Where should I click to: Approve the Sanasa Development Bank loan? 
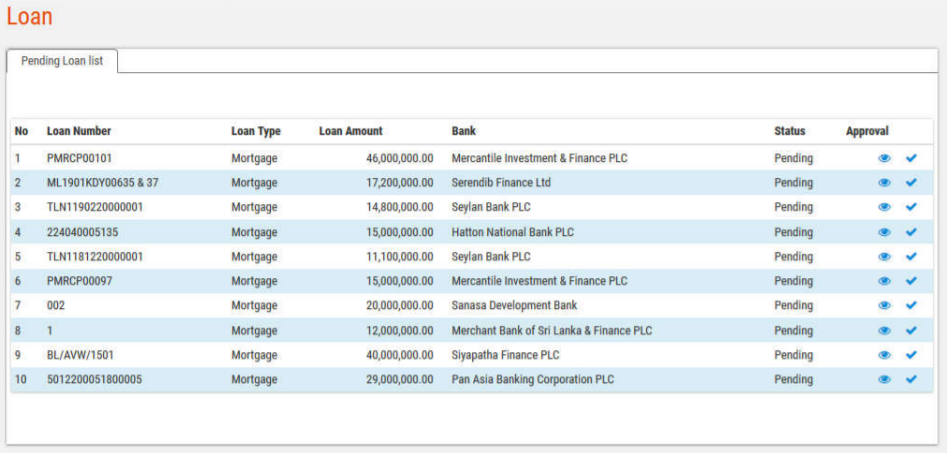tap(911, 305)
